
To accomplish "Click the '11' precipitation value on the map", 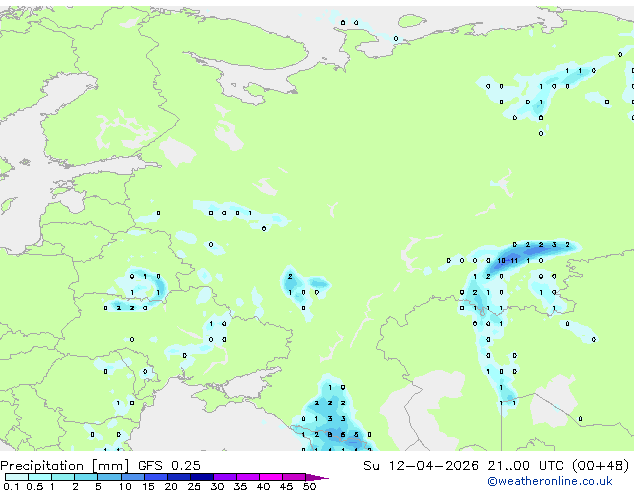I will point(514,261).
